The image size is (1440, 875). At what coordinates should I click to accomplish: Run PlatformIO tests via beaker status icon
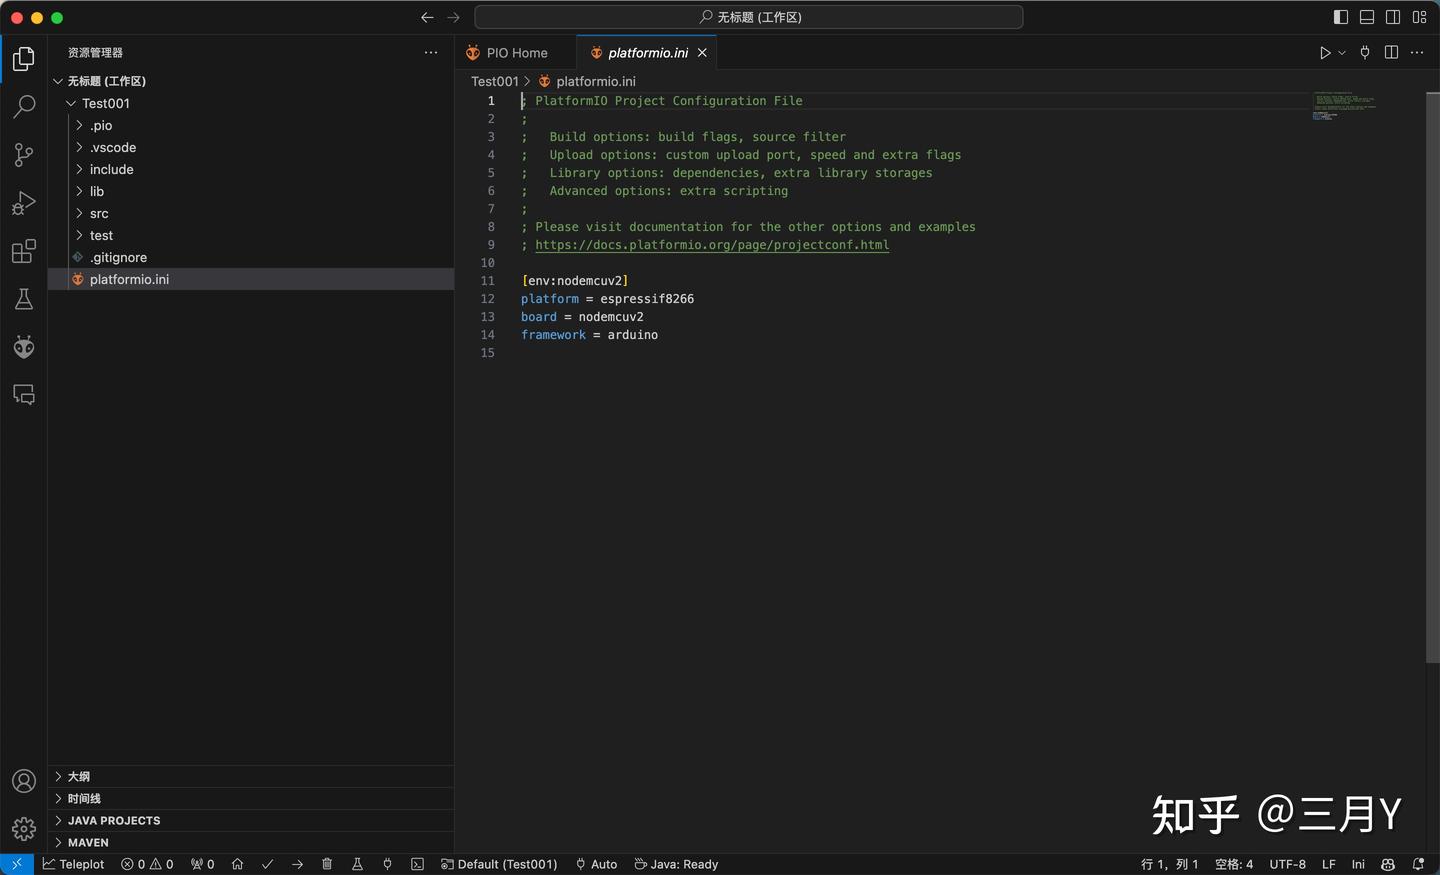357,864
